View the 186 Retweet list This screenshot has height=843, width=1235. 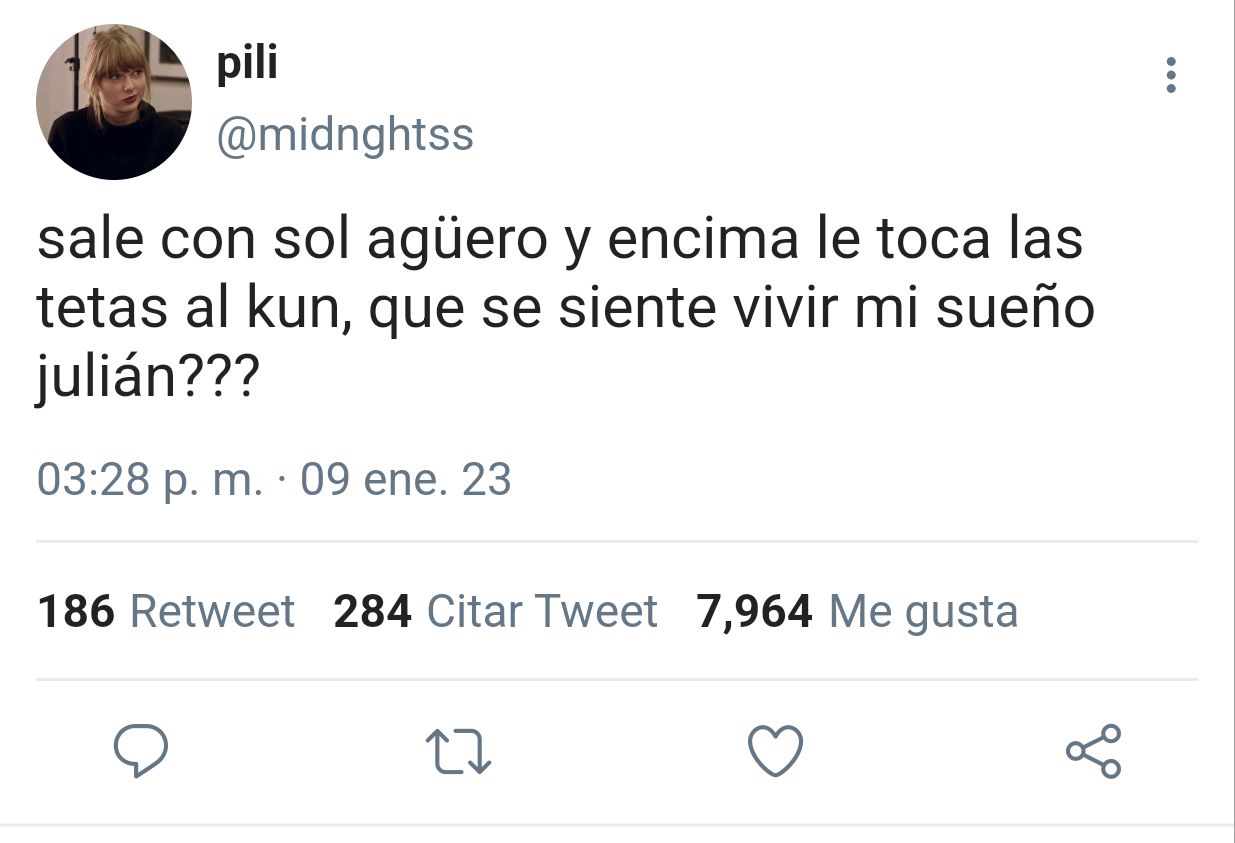click(x=166, y=611)
